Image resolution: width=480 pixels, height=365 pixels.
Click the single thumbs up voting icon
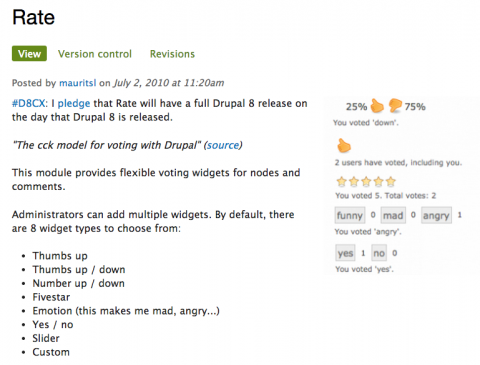click(344, 146)
